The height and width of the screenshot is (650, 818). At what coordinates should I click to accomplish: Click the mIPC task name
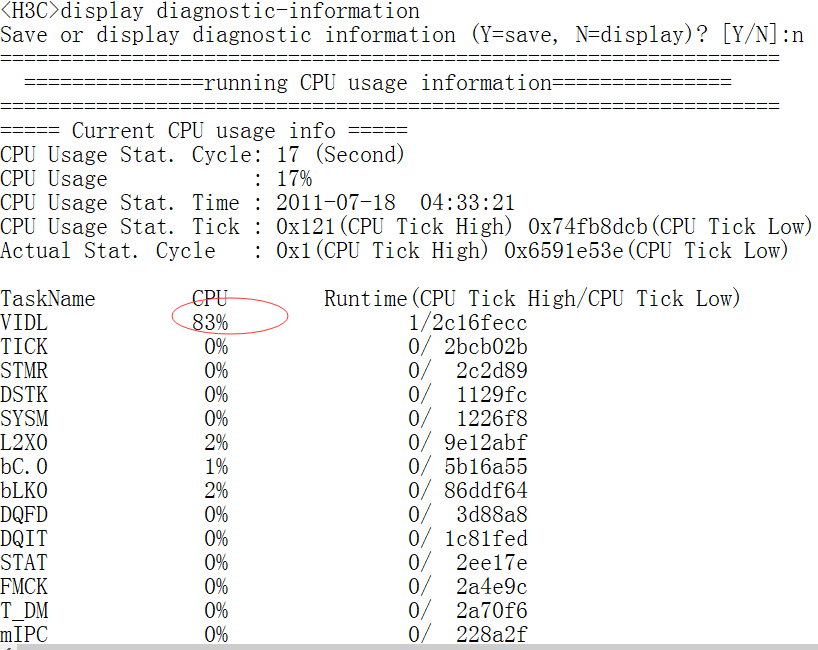tap(24, 634)
